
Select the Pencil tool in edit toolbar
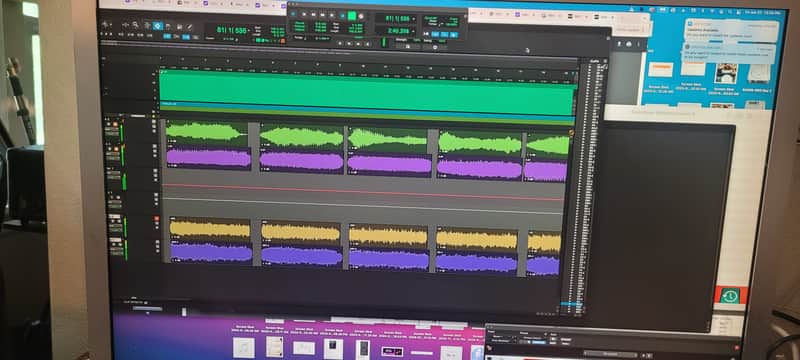point(190,26)
